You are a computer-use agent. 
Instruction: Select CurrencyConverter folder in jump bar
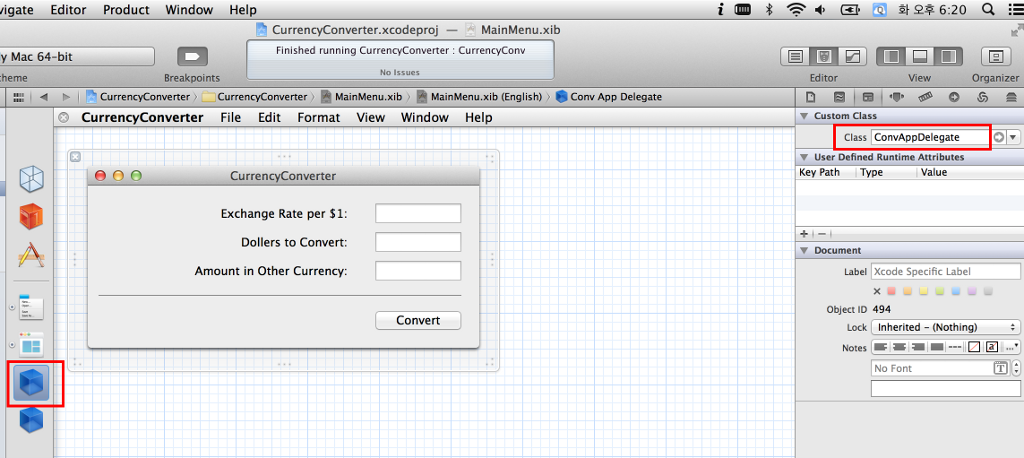255,97
